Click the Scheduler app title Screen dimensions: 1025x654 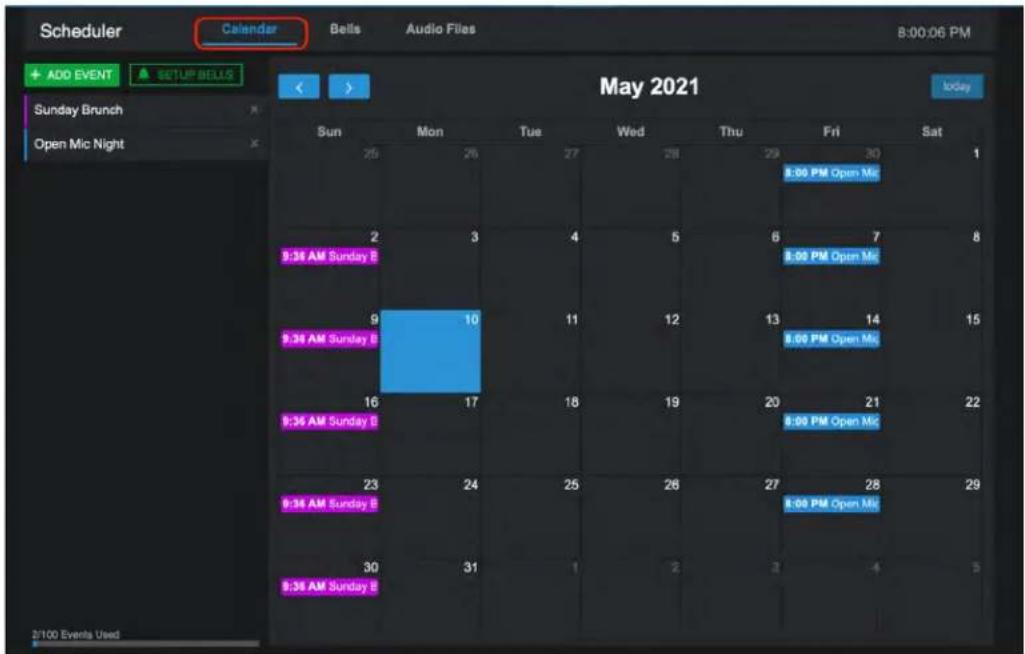(x=81, y=31)
